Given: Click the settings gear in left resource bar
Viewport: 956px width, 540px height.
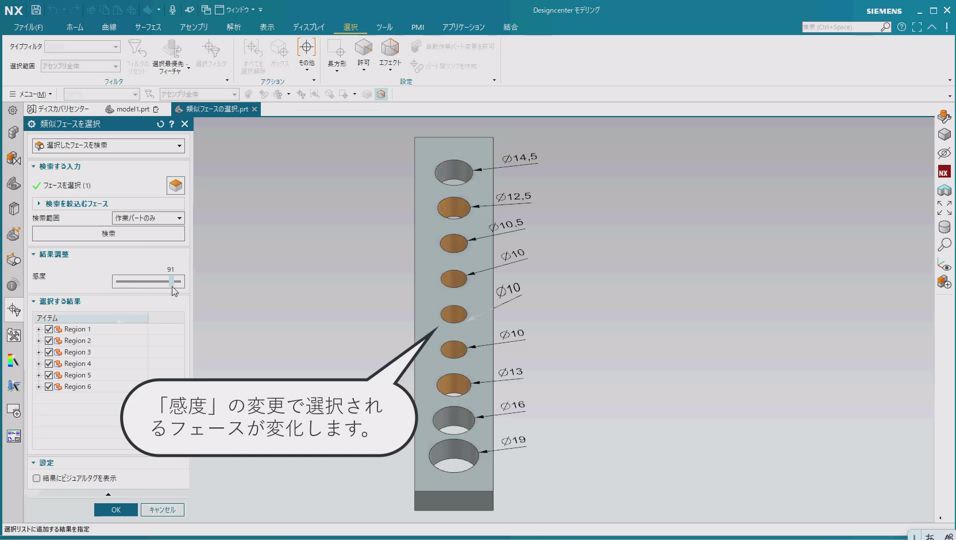Looking at the screenshot, I should (x=12, y=110).
